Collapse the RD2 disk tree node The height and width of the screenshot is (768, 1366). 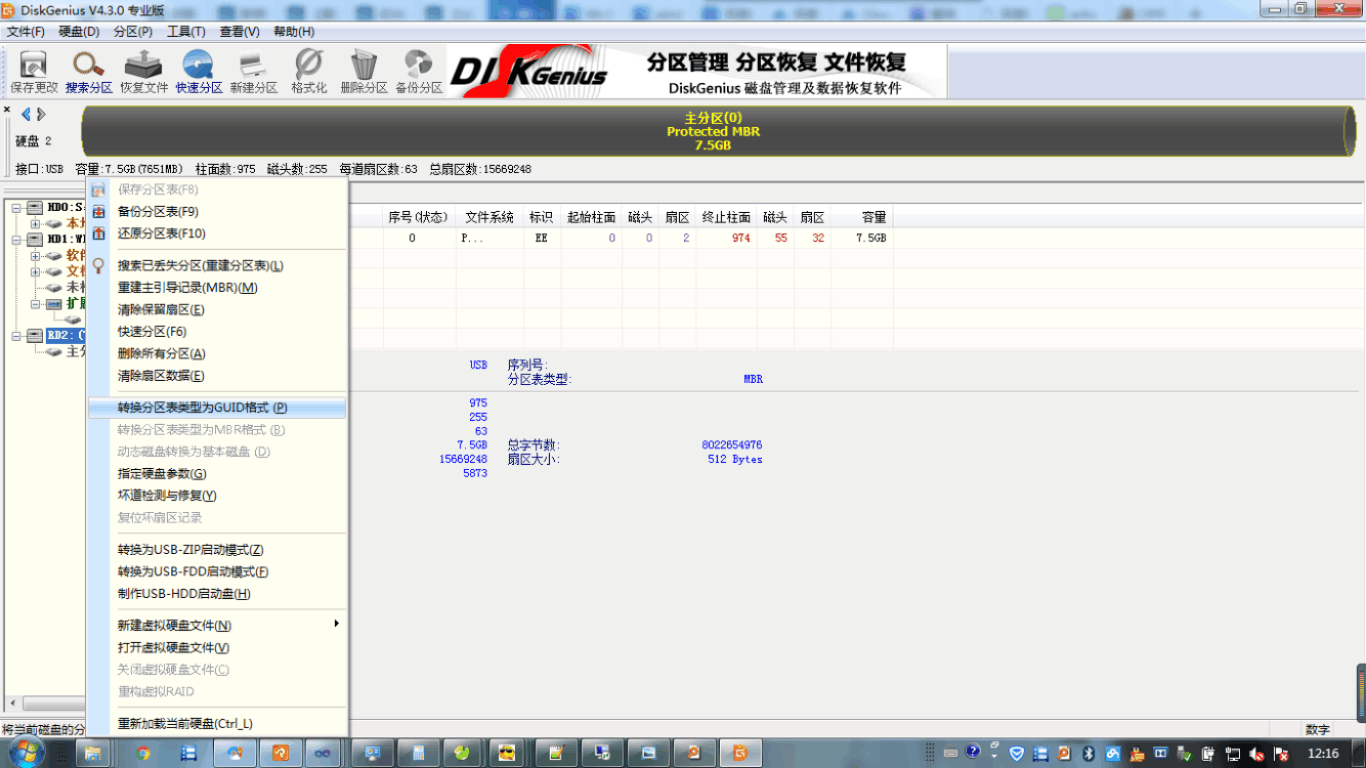16,335
